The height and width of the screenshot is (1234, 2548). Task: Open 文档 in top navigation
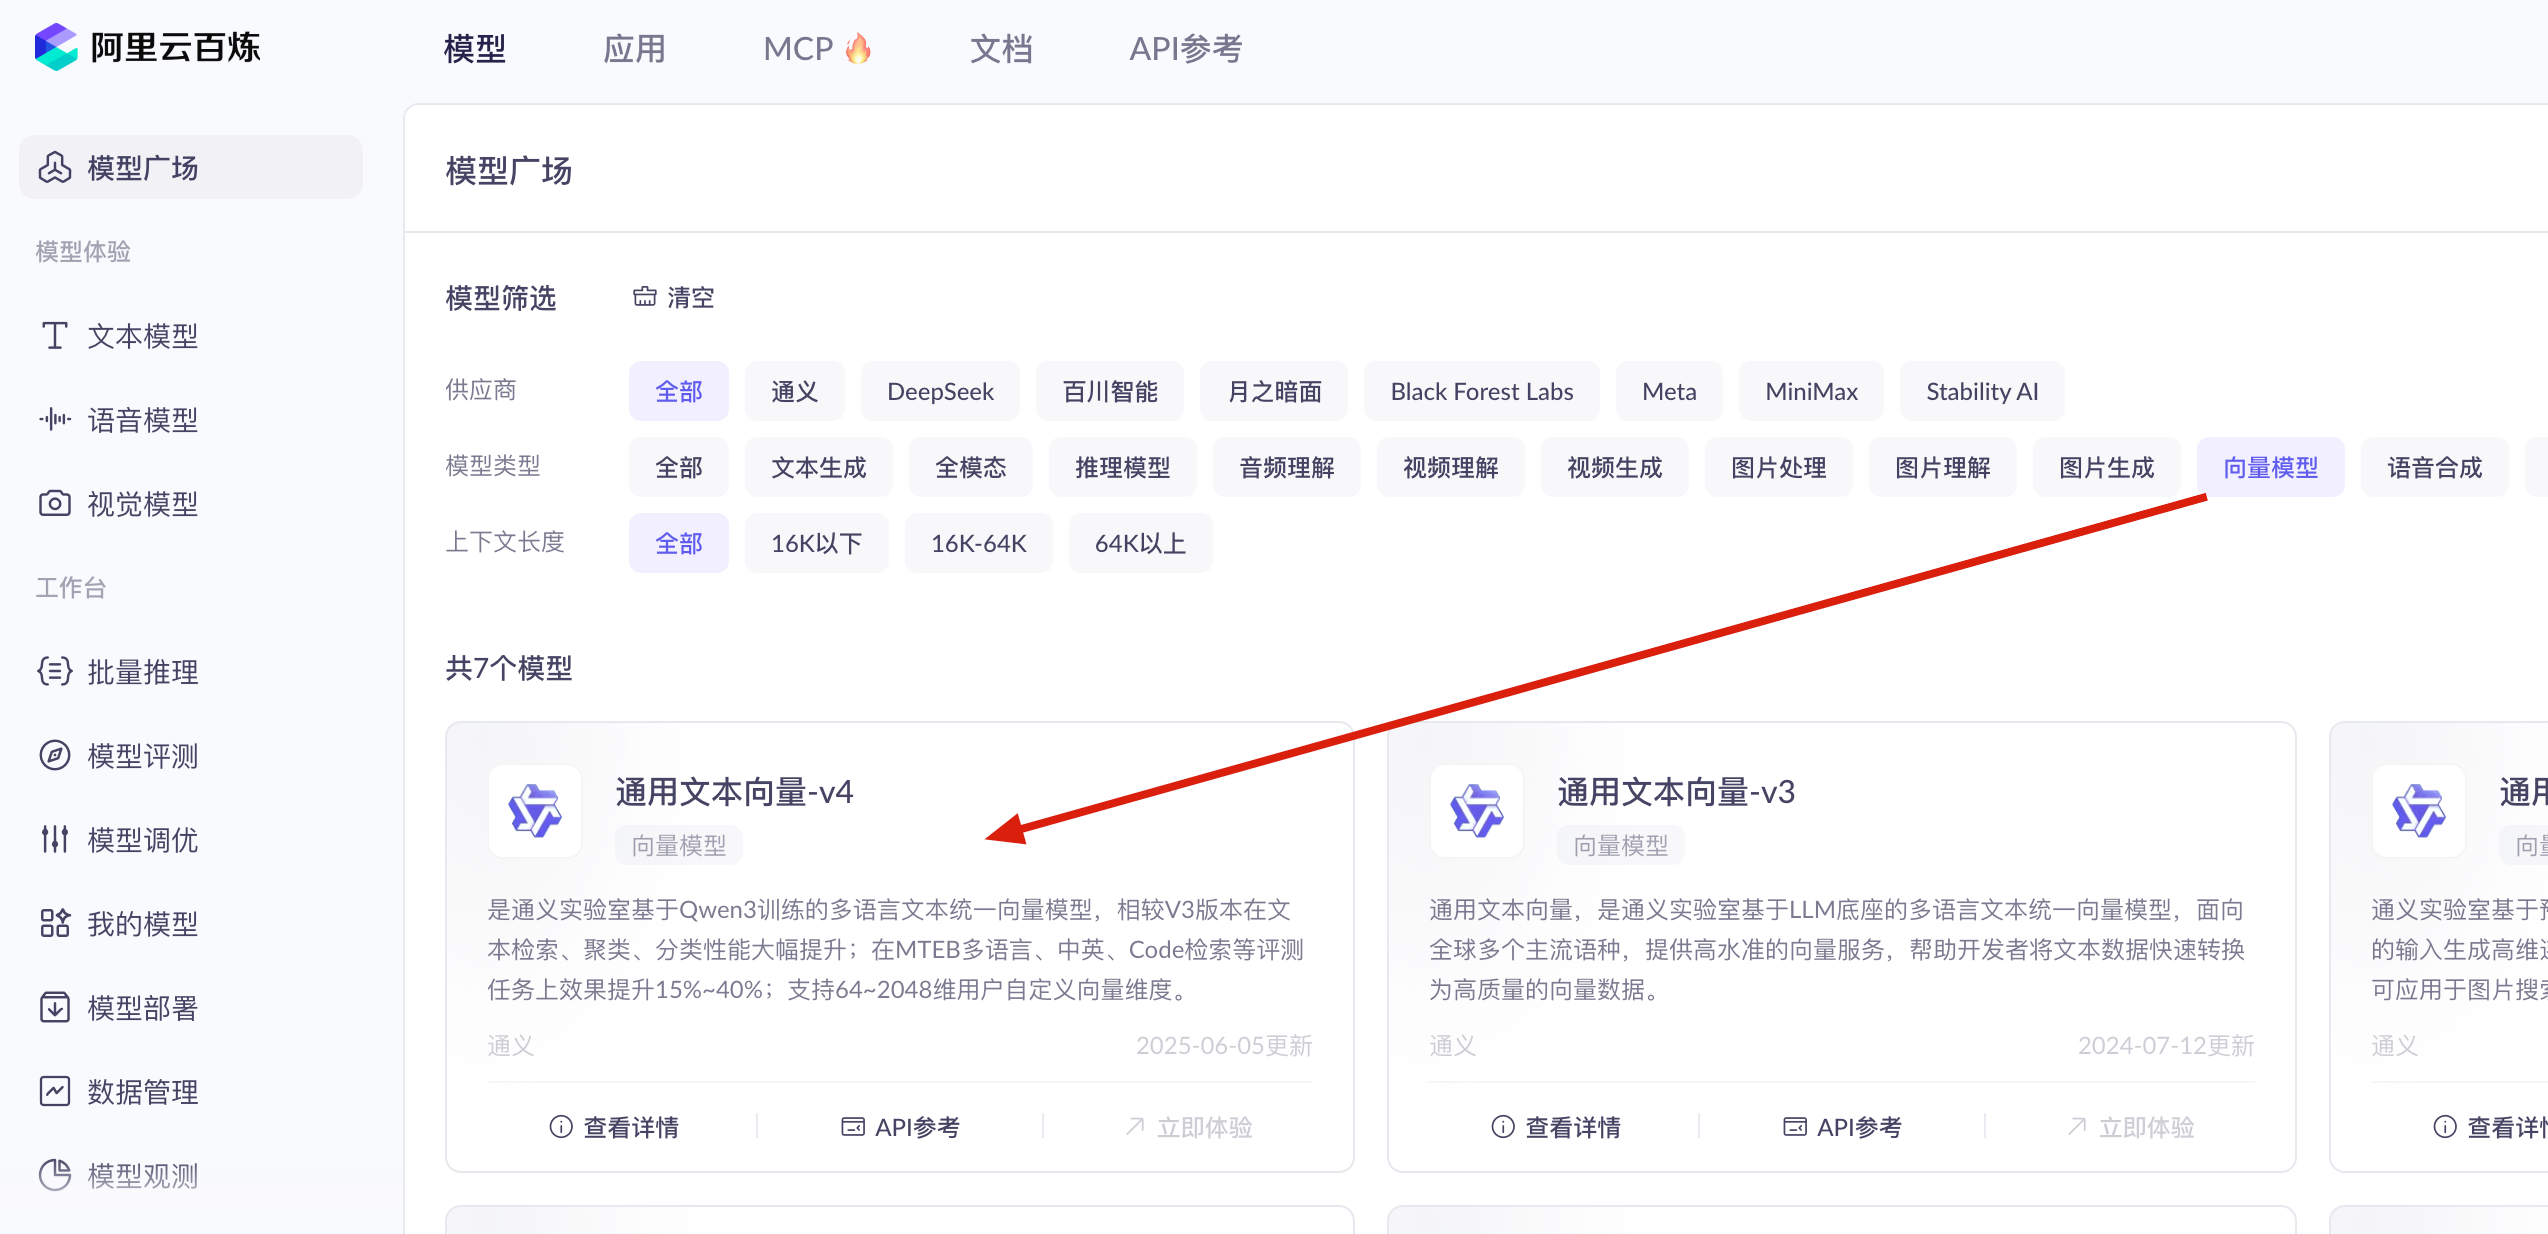[1000, 48]
